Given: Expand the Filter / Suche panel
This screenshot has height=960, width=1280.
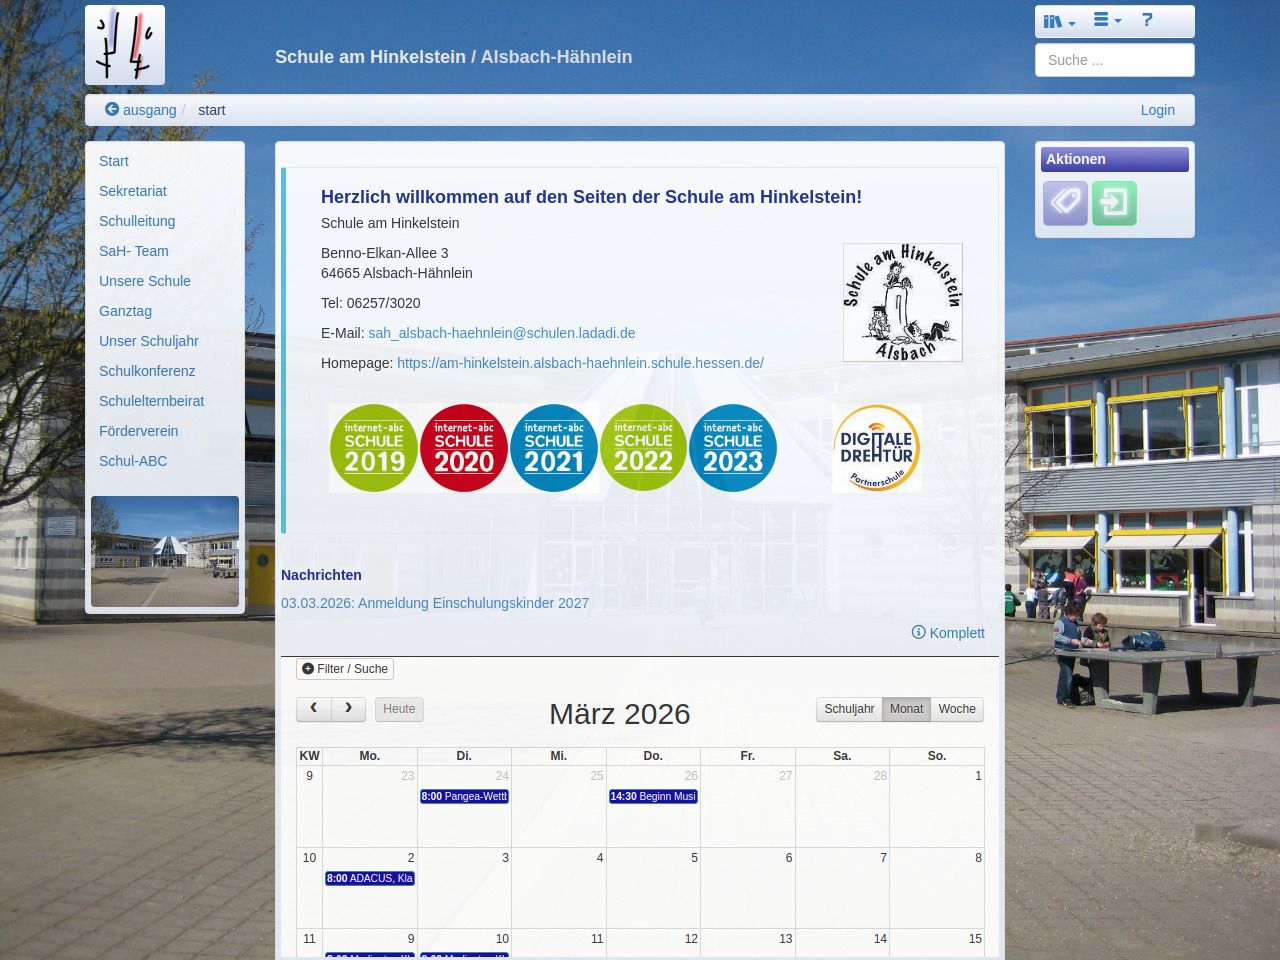Looking at the screenshot, I should pos(345,669).
